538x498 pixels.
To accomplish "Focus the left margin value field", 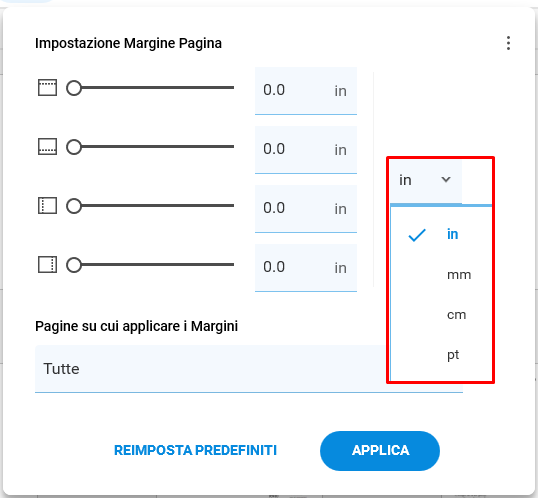I will tap(306, 209).
